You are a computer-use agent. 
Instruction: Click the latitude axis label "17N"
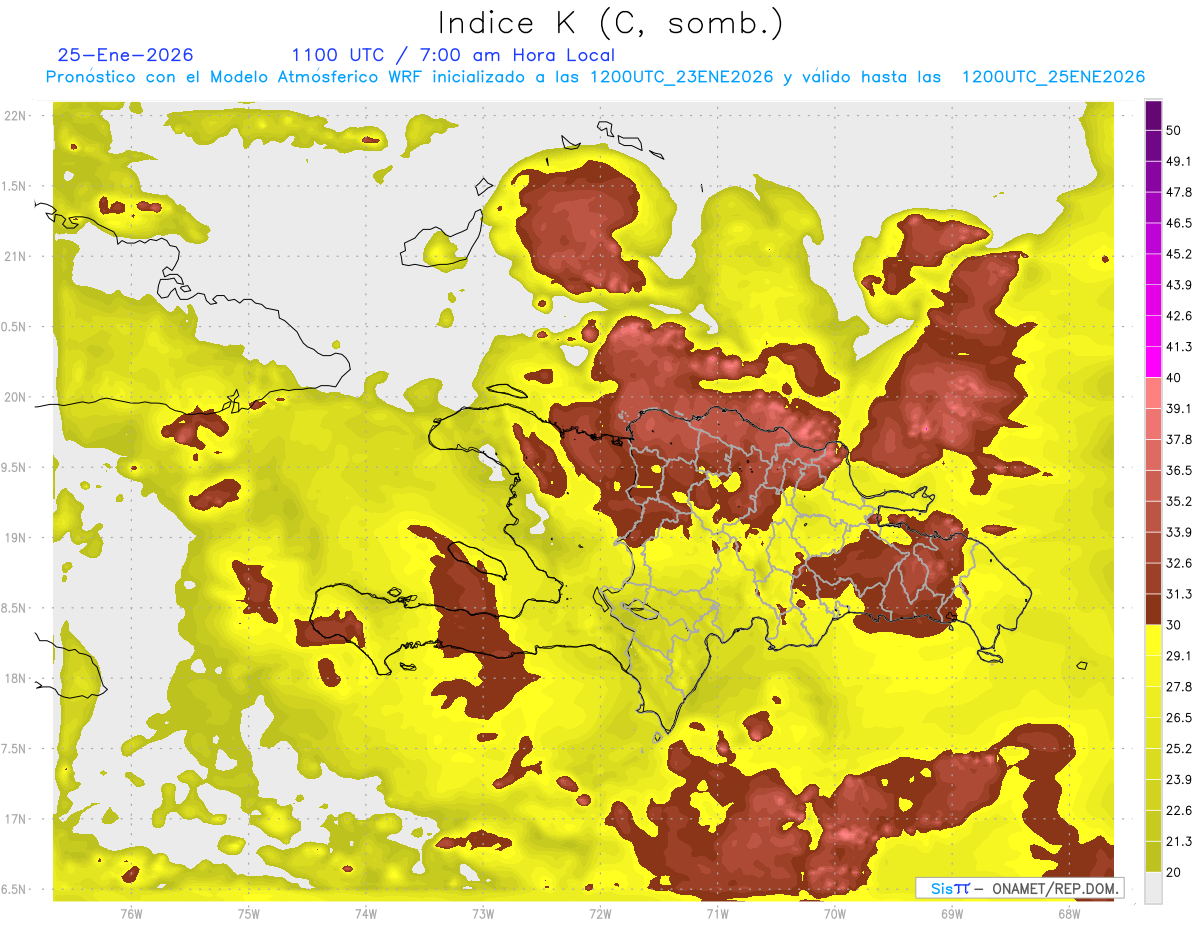tap(14, 819)
